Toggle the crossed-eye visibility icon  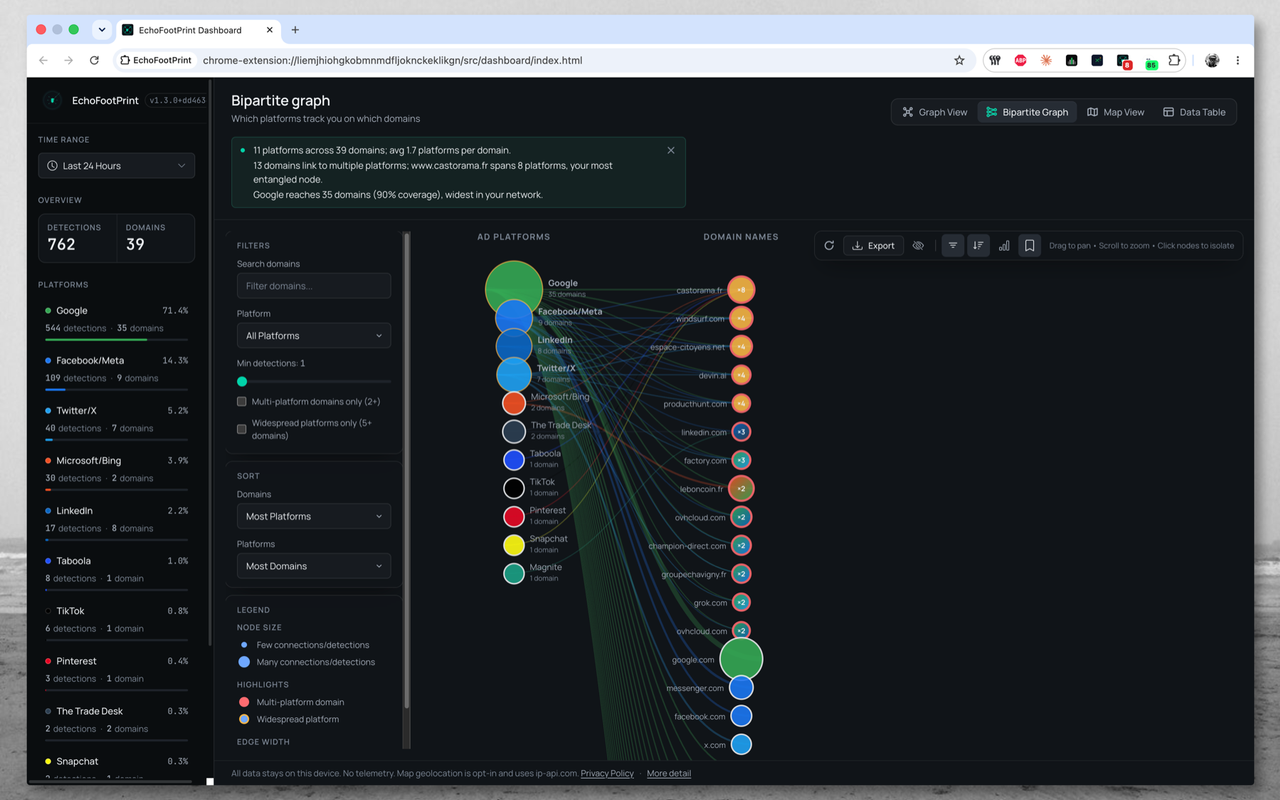[x=918, y=245]
